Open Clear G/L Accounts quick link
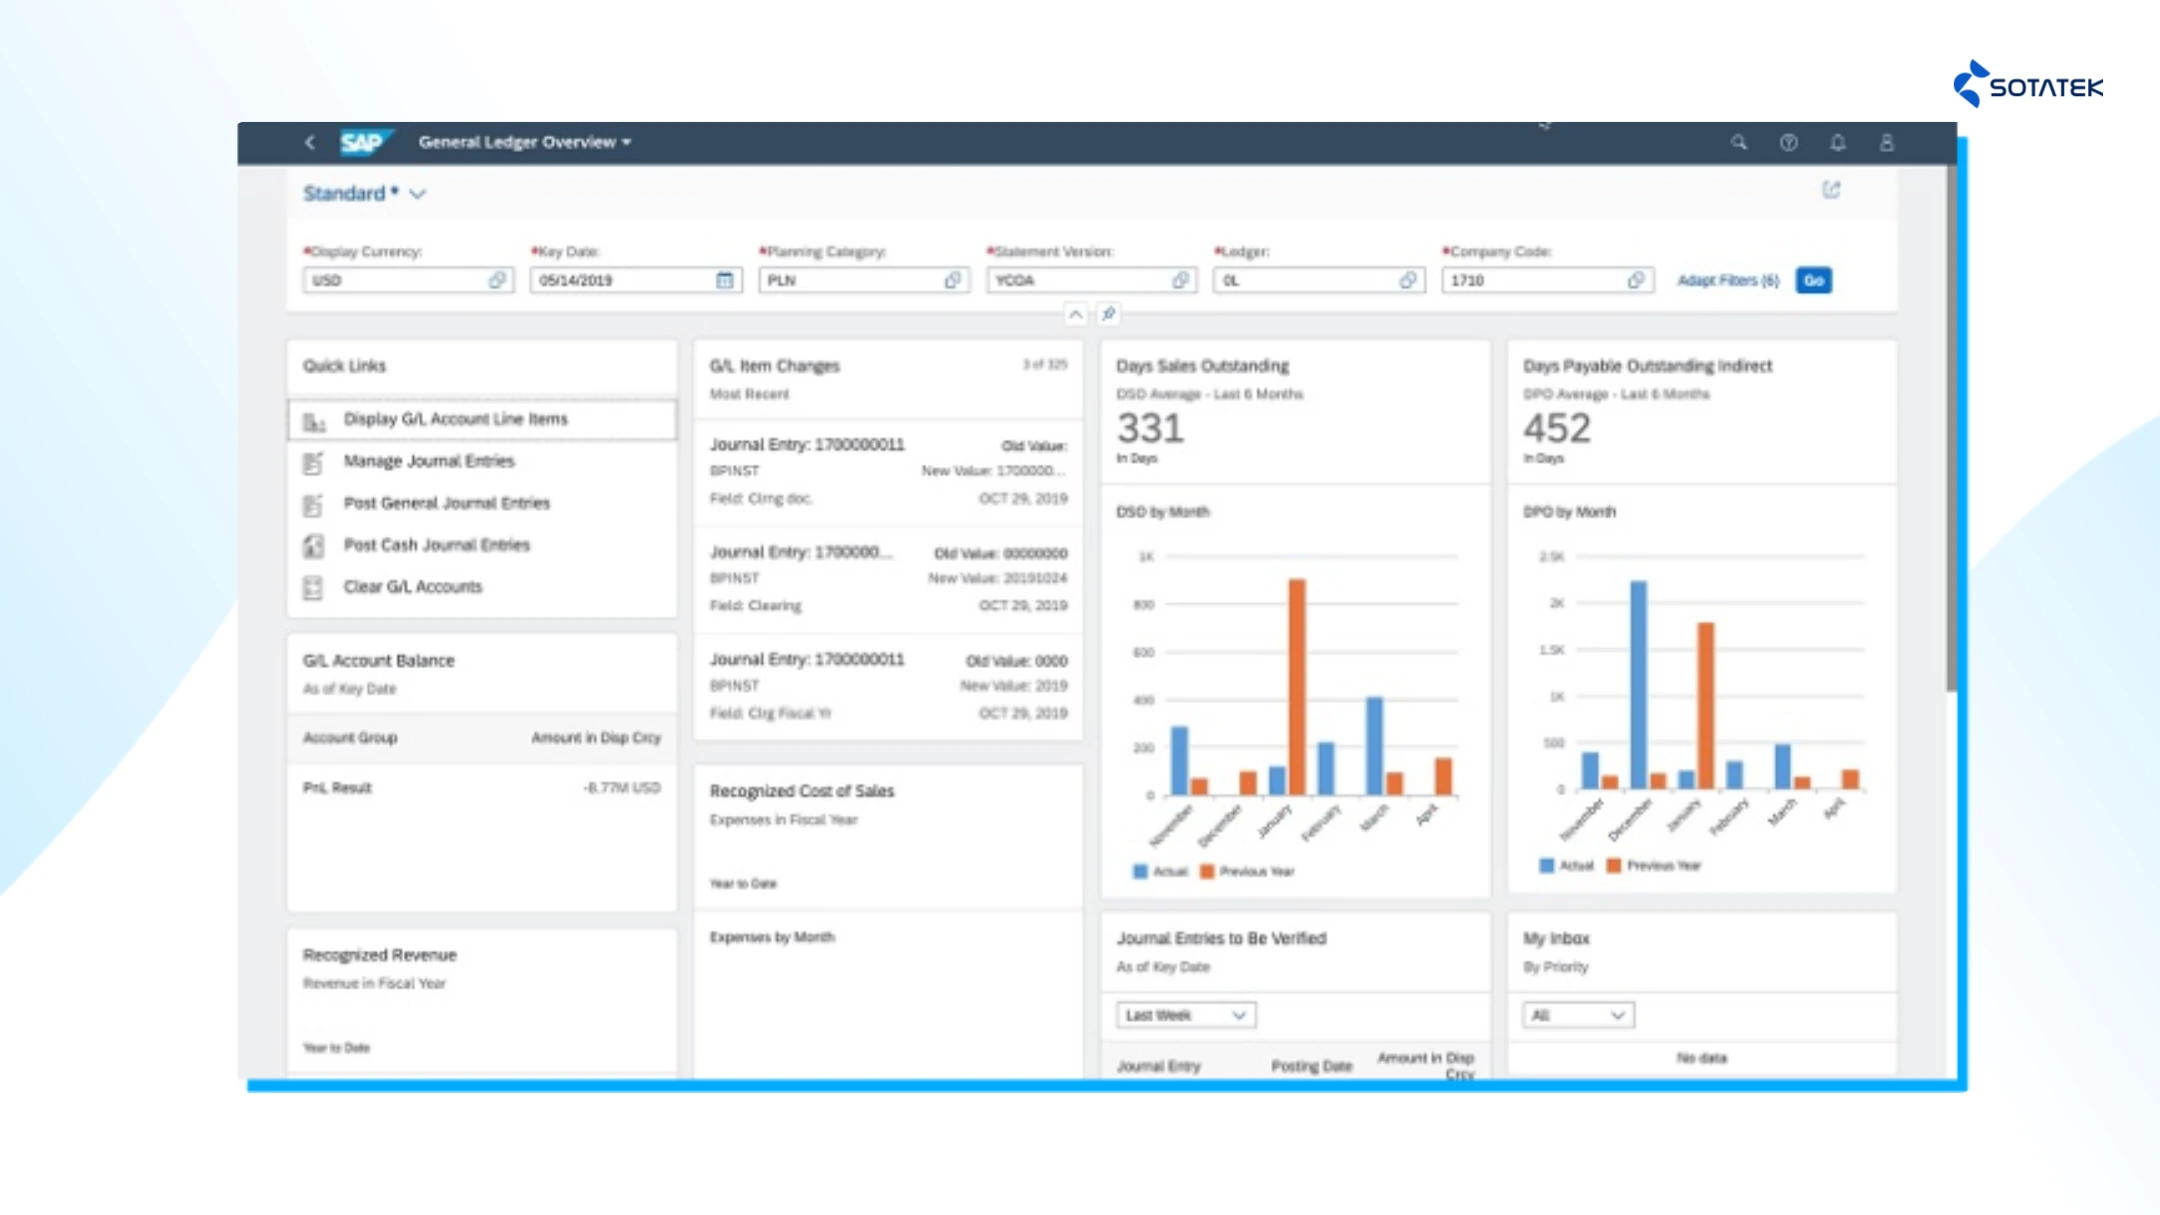This screenshot has height=1215, width=2160. [413, 587]
